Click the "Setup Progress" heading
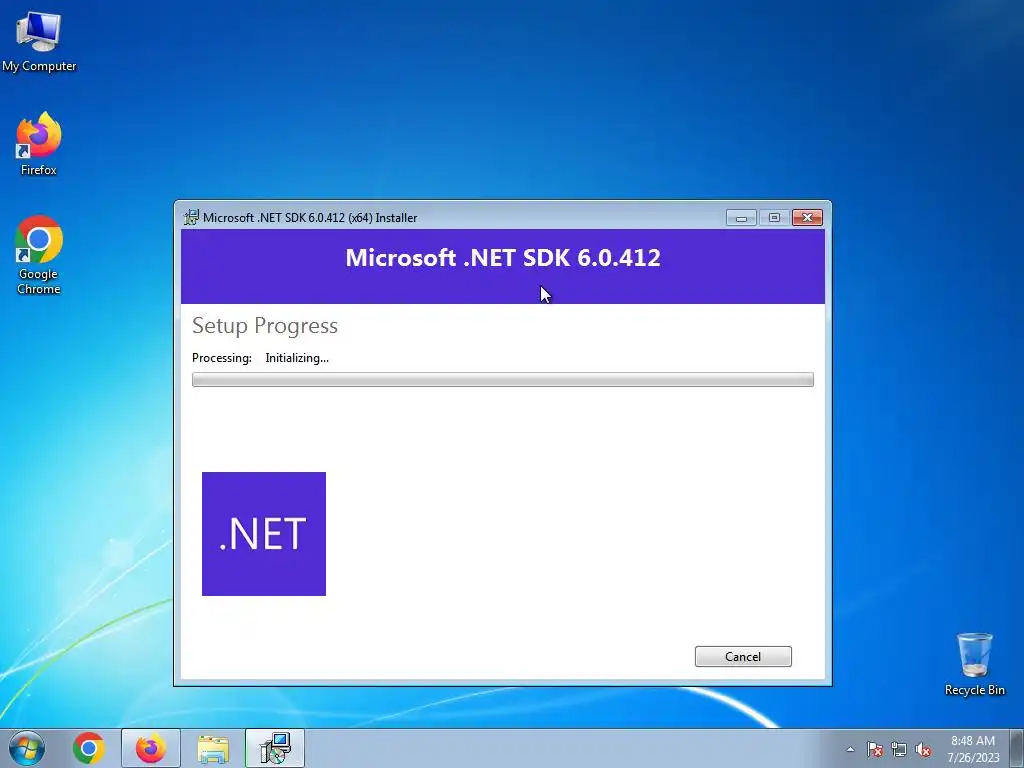 [264, 325]
